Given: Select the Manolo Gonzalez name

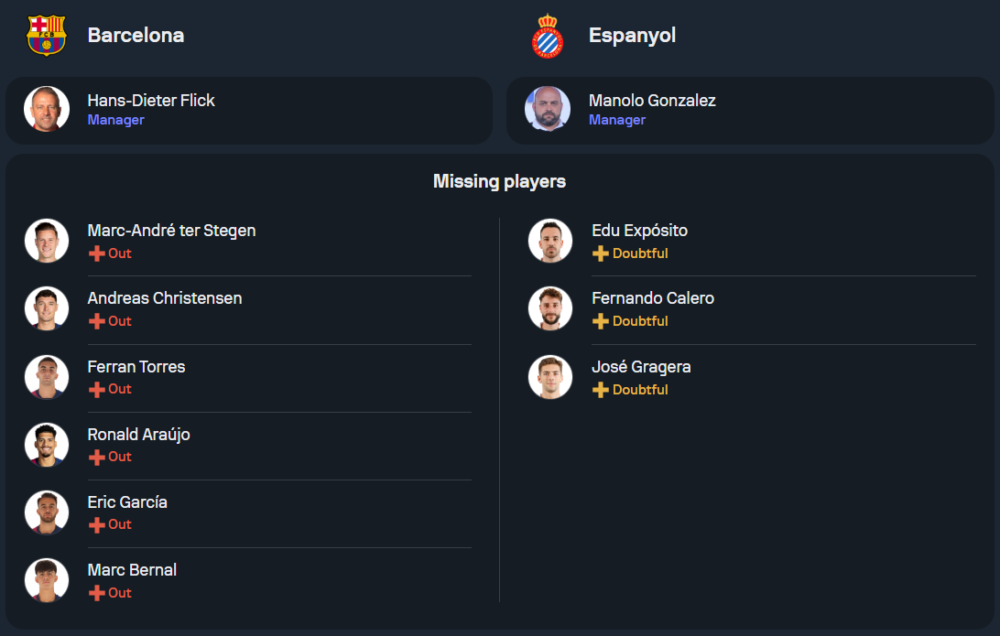Looking at the screenshot, I should (x=652, y=100).
